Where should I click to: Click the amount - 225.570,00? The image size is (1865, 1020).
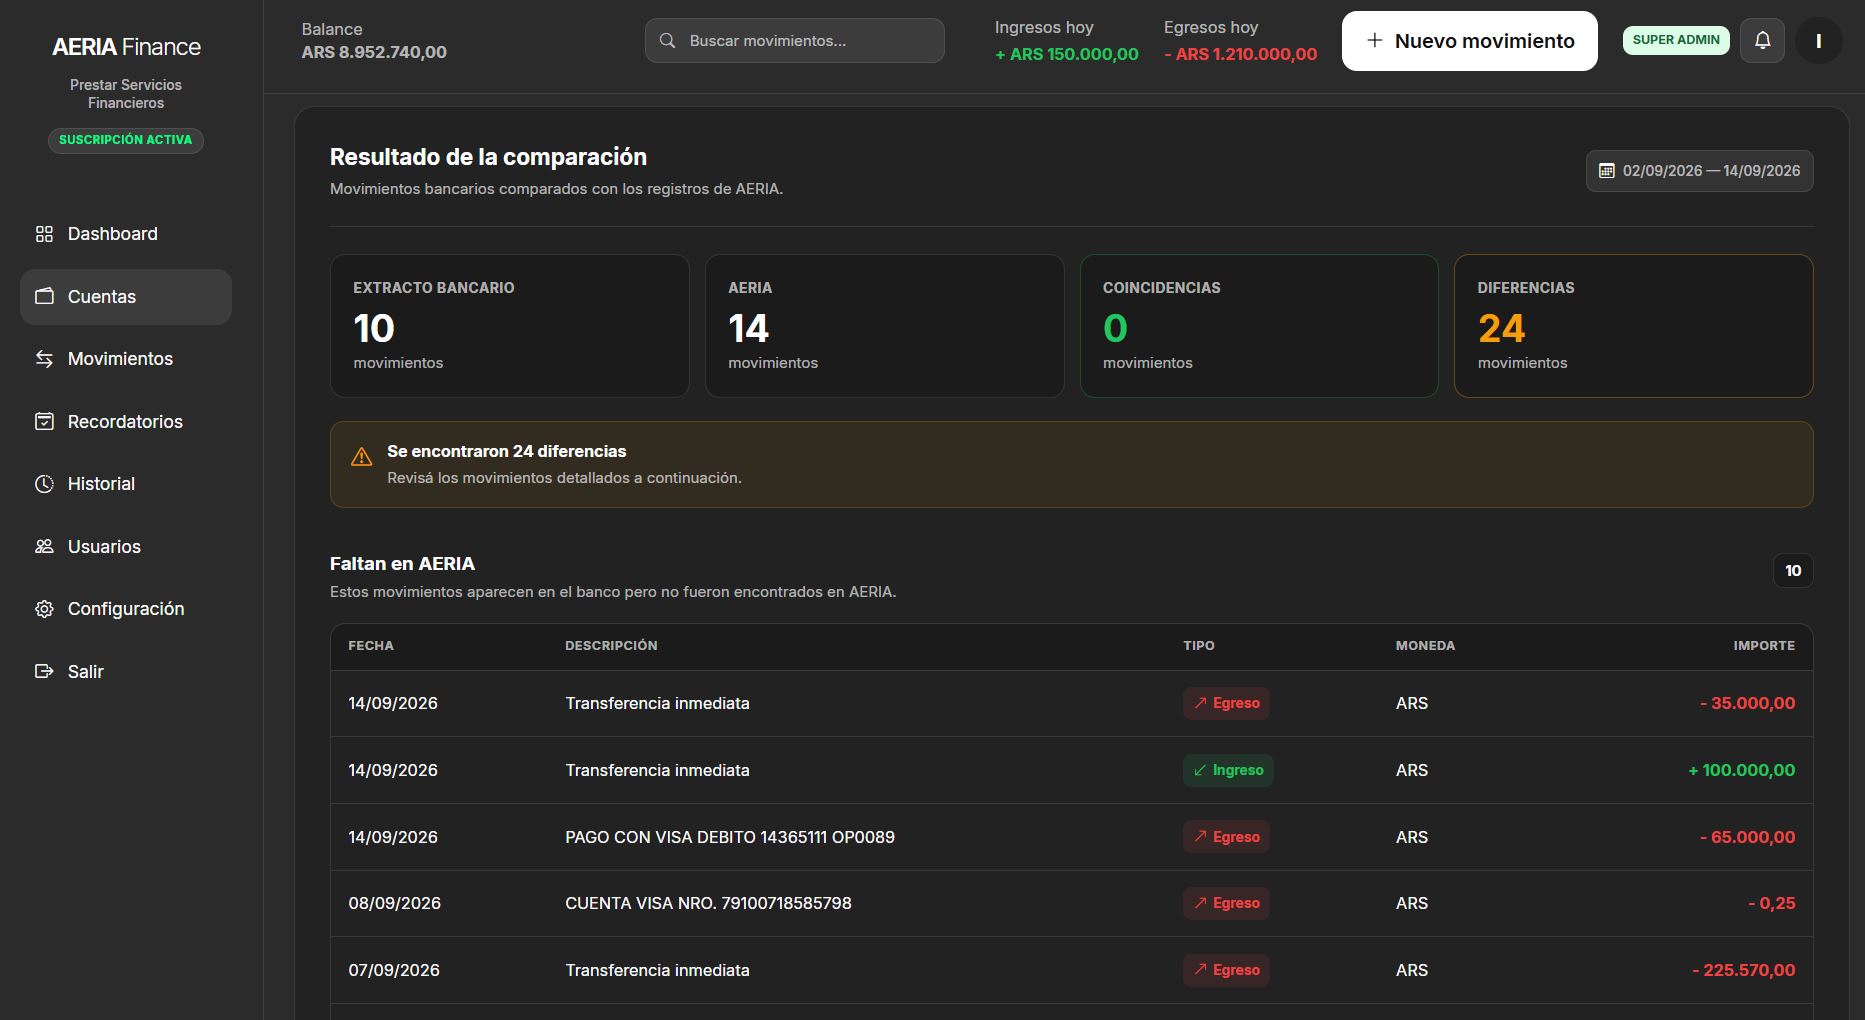[x=1743, y=970]
